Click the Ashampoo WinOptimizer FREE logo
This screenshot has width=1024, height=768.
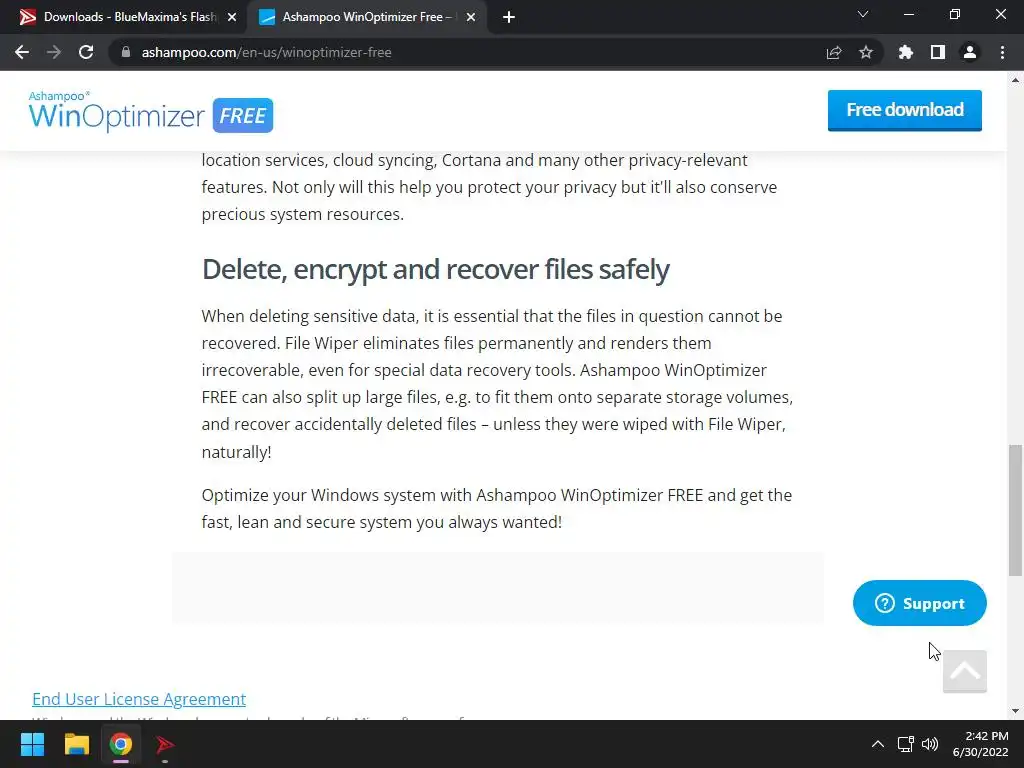point(151,112)
